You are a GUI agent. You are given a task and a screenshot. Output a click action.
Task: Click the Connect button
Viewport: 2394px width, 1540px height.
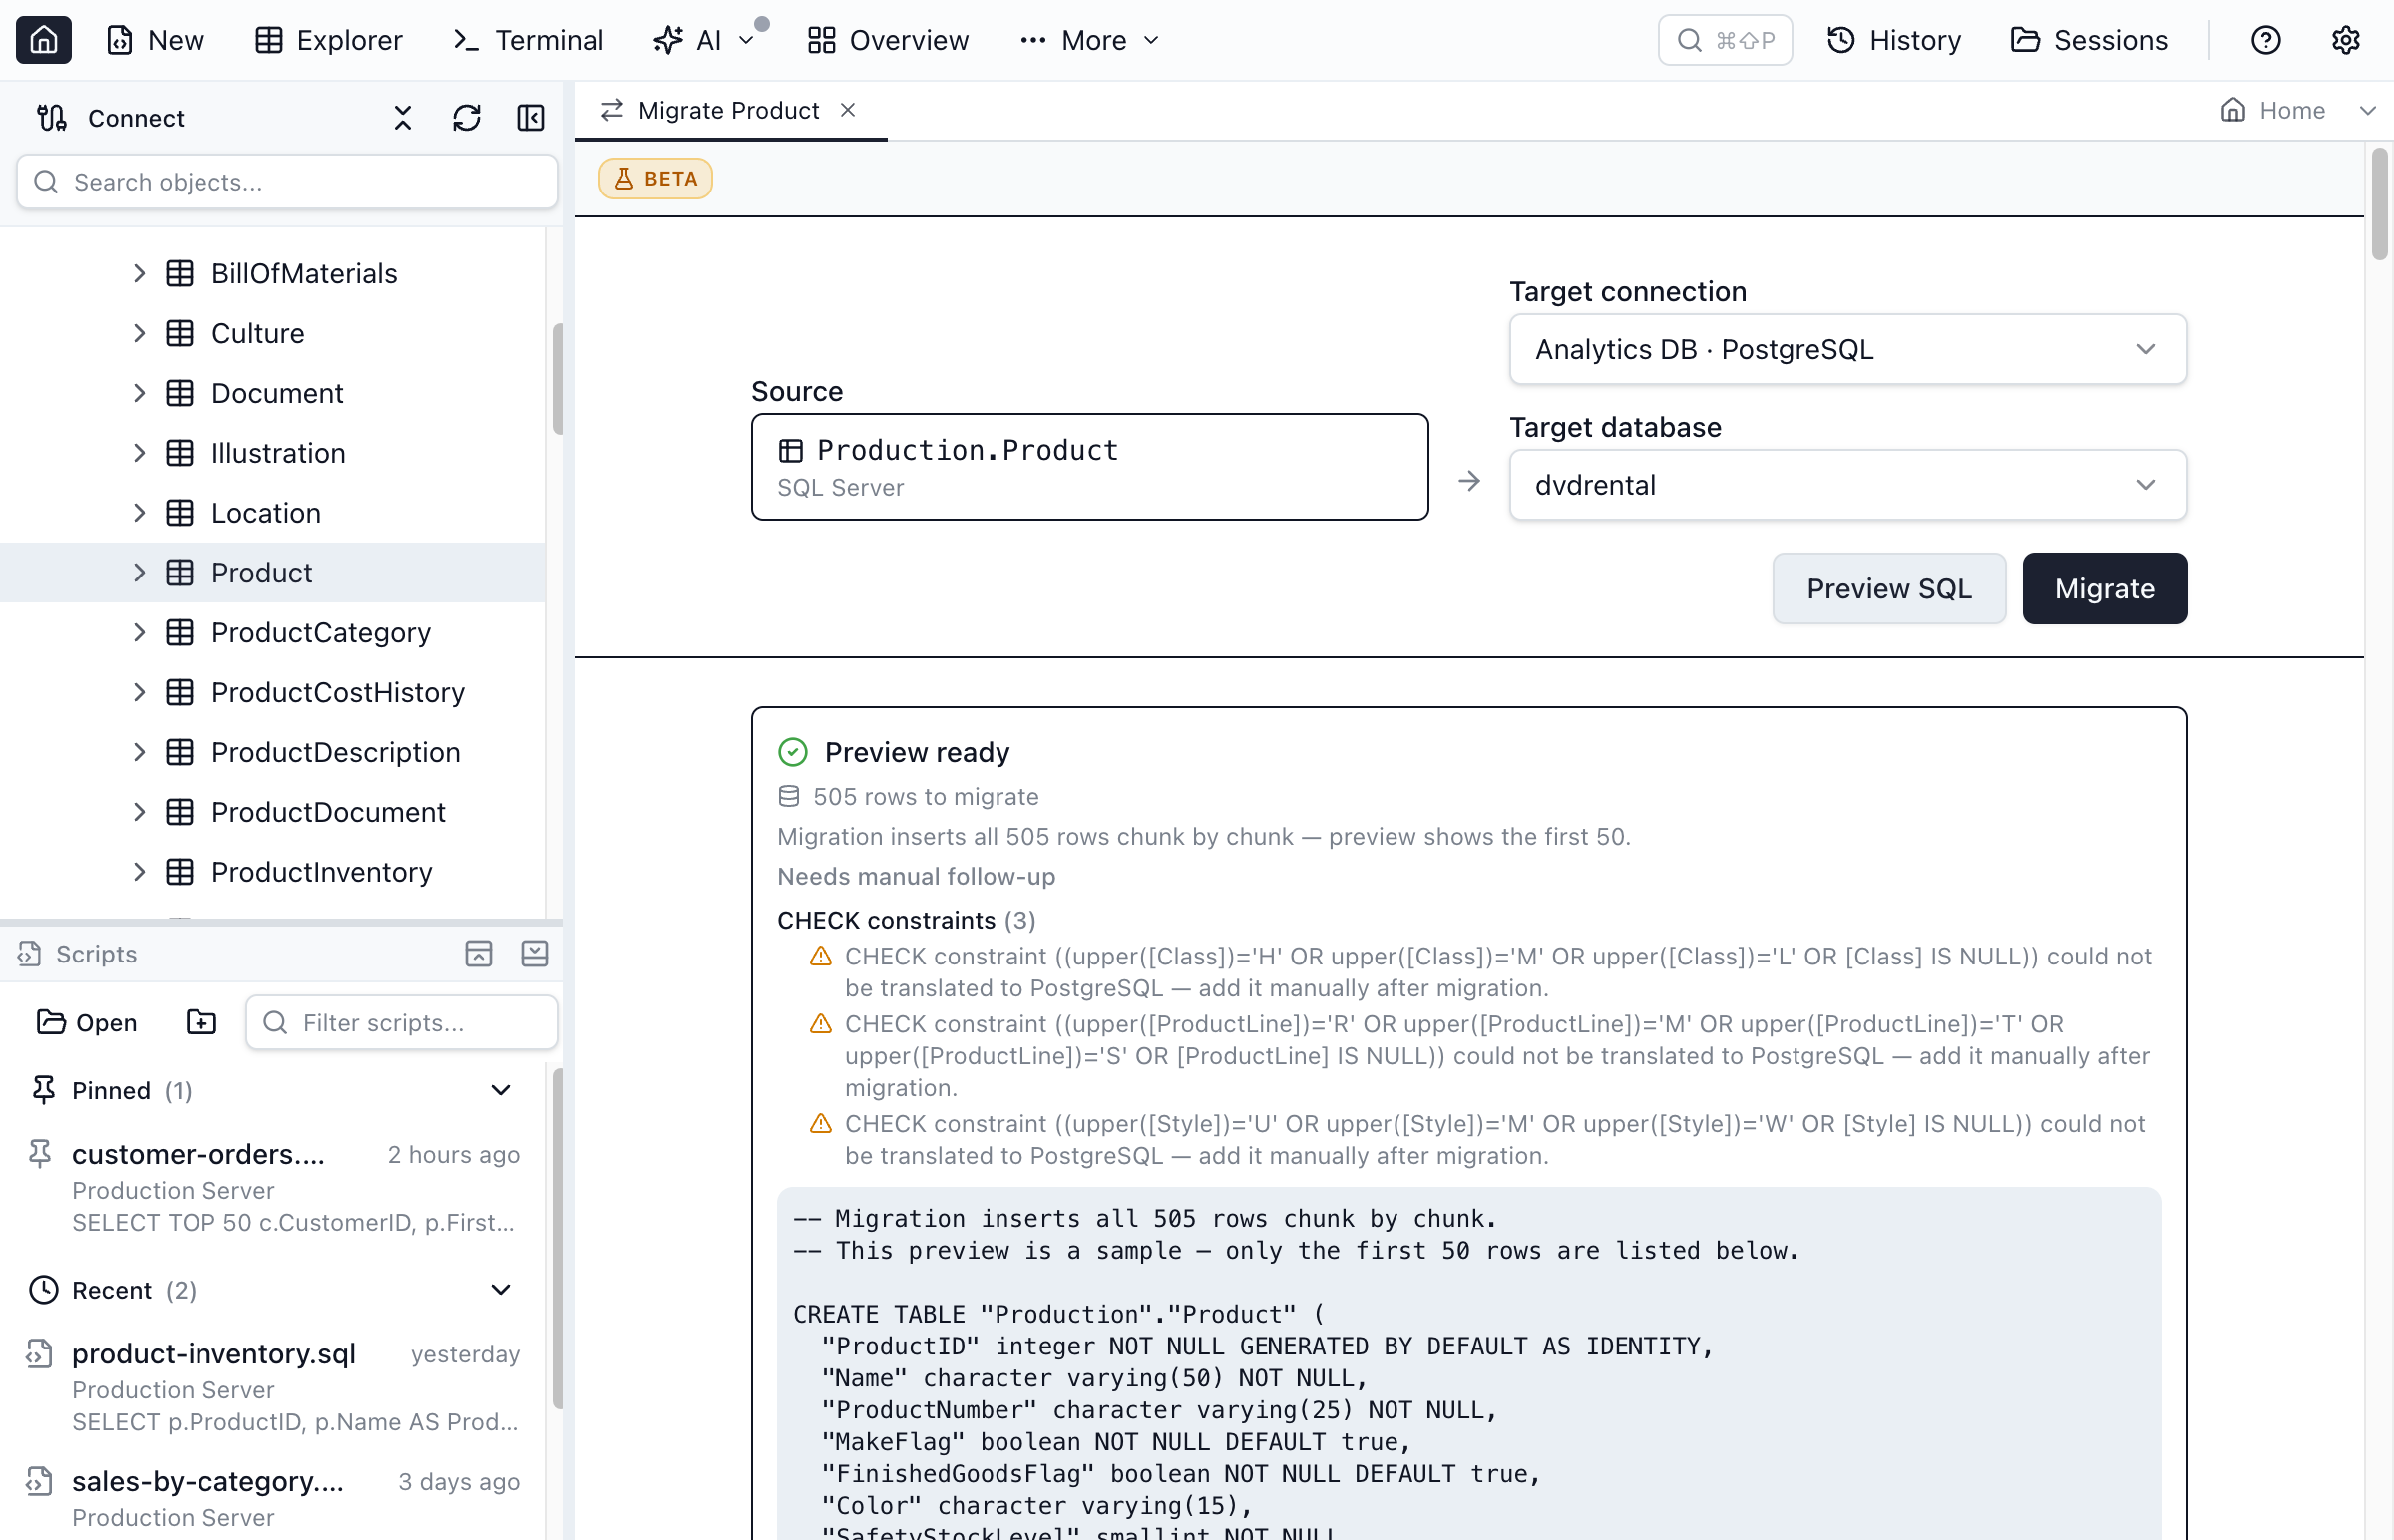pyautogui.click(x=112, y=118)
